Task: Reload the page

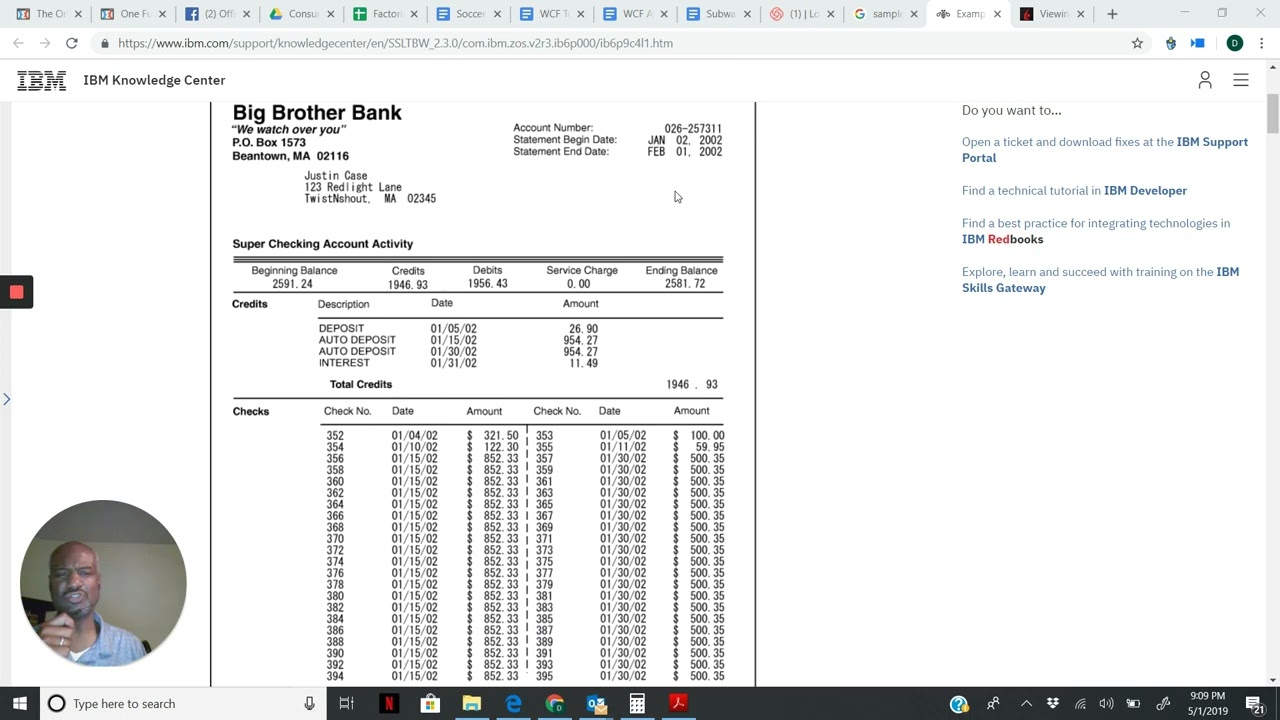Action: tap(72, 43)
